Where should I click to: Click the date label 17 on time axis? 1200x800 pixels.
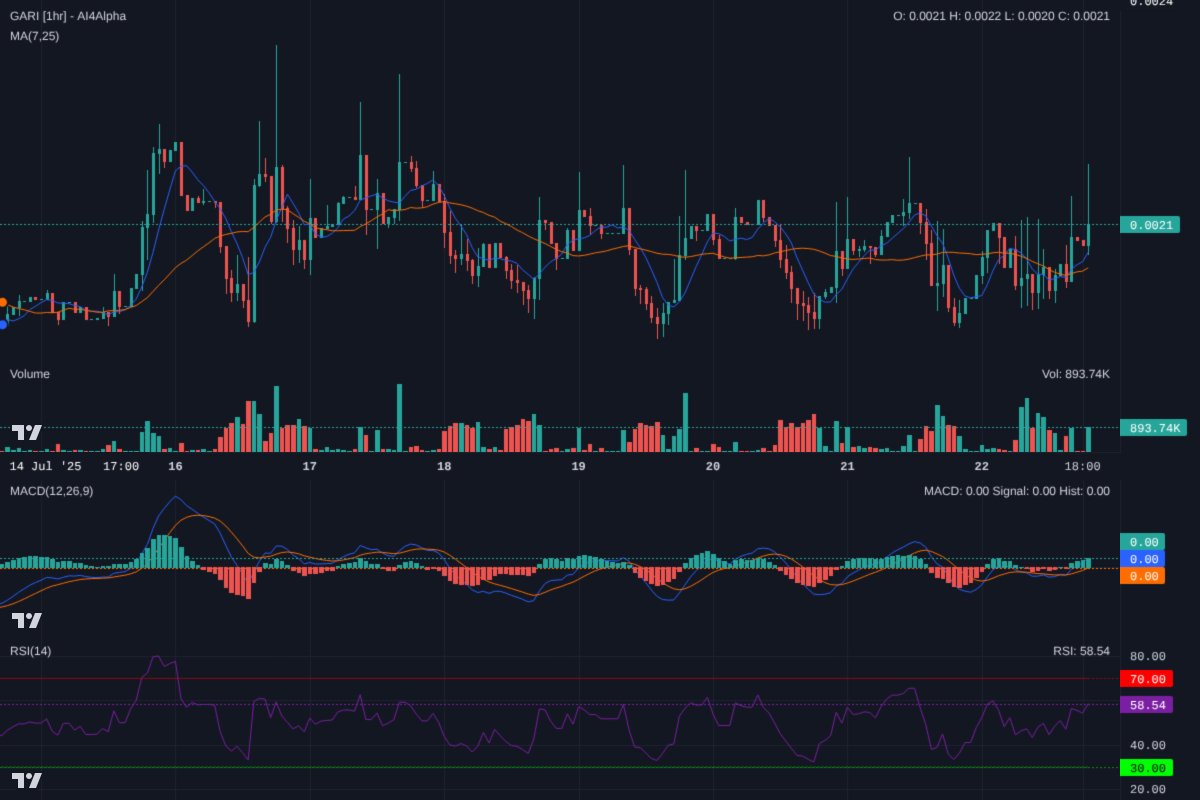click(310, 466)
